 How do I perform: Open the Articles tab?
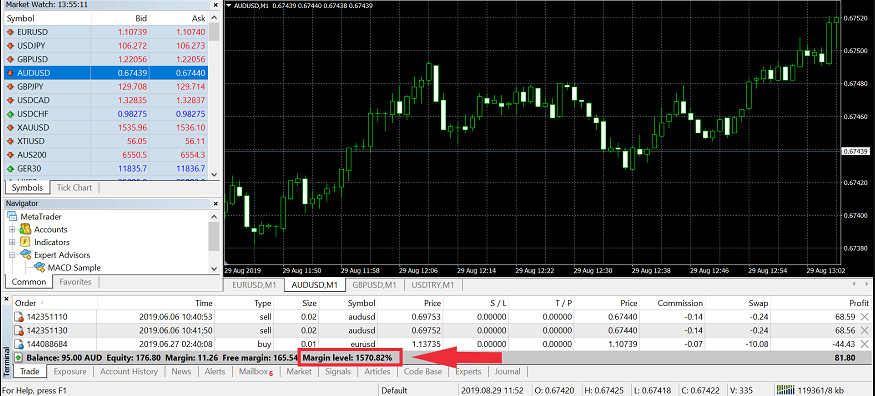point(377,371)
